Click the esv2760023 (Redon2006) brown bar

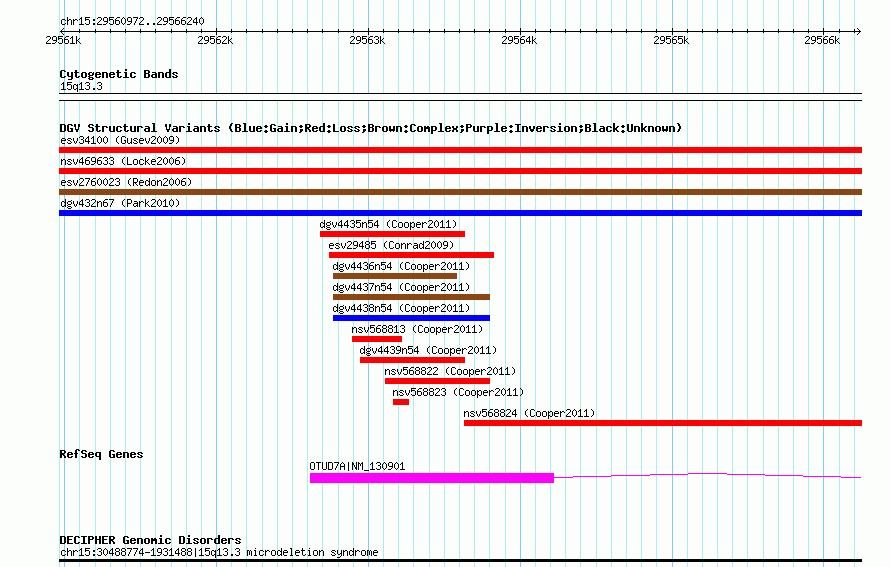click(460, 192)
